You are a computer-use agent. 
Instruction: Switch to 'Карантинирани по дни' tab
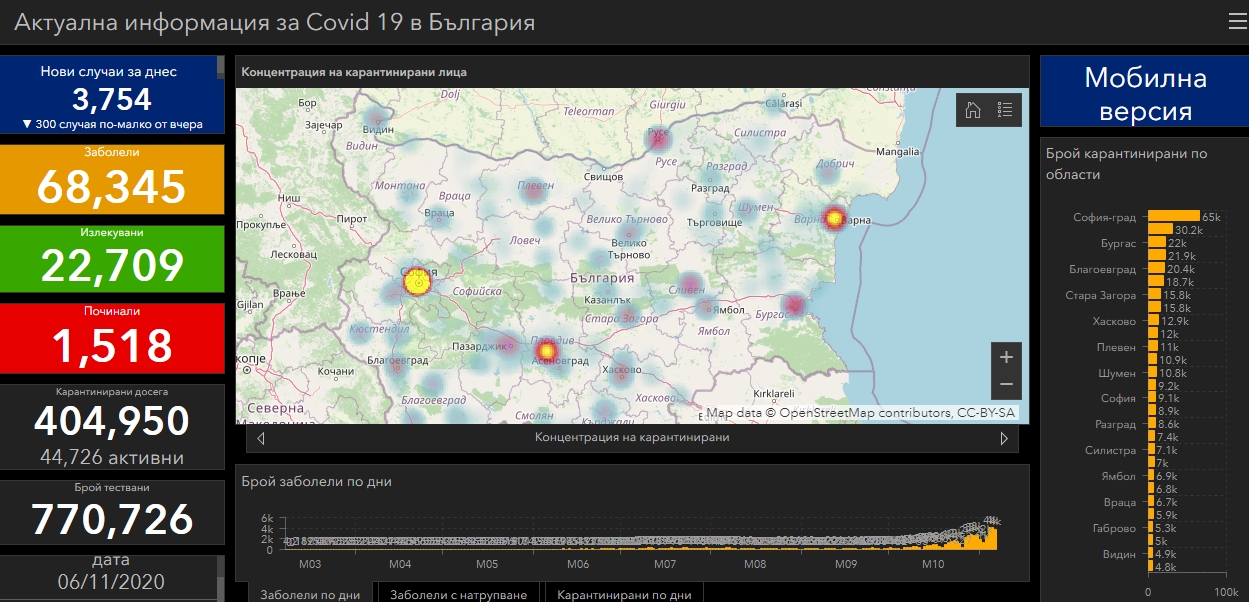point(624,594)
